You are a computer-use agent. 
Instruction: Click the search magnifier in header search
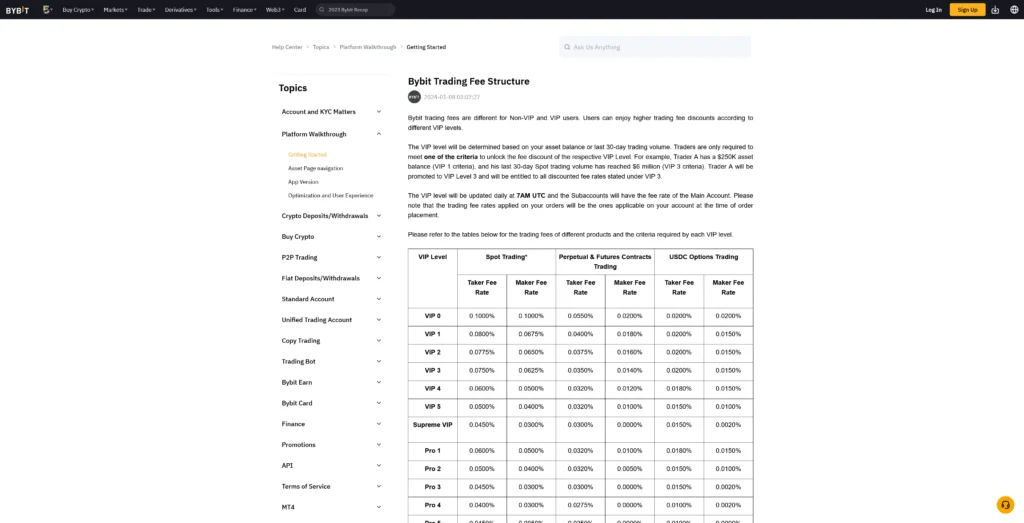(321, 10)
